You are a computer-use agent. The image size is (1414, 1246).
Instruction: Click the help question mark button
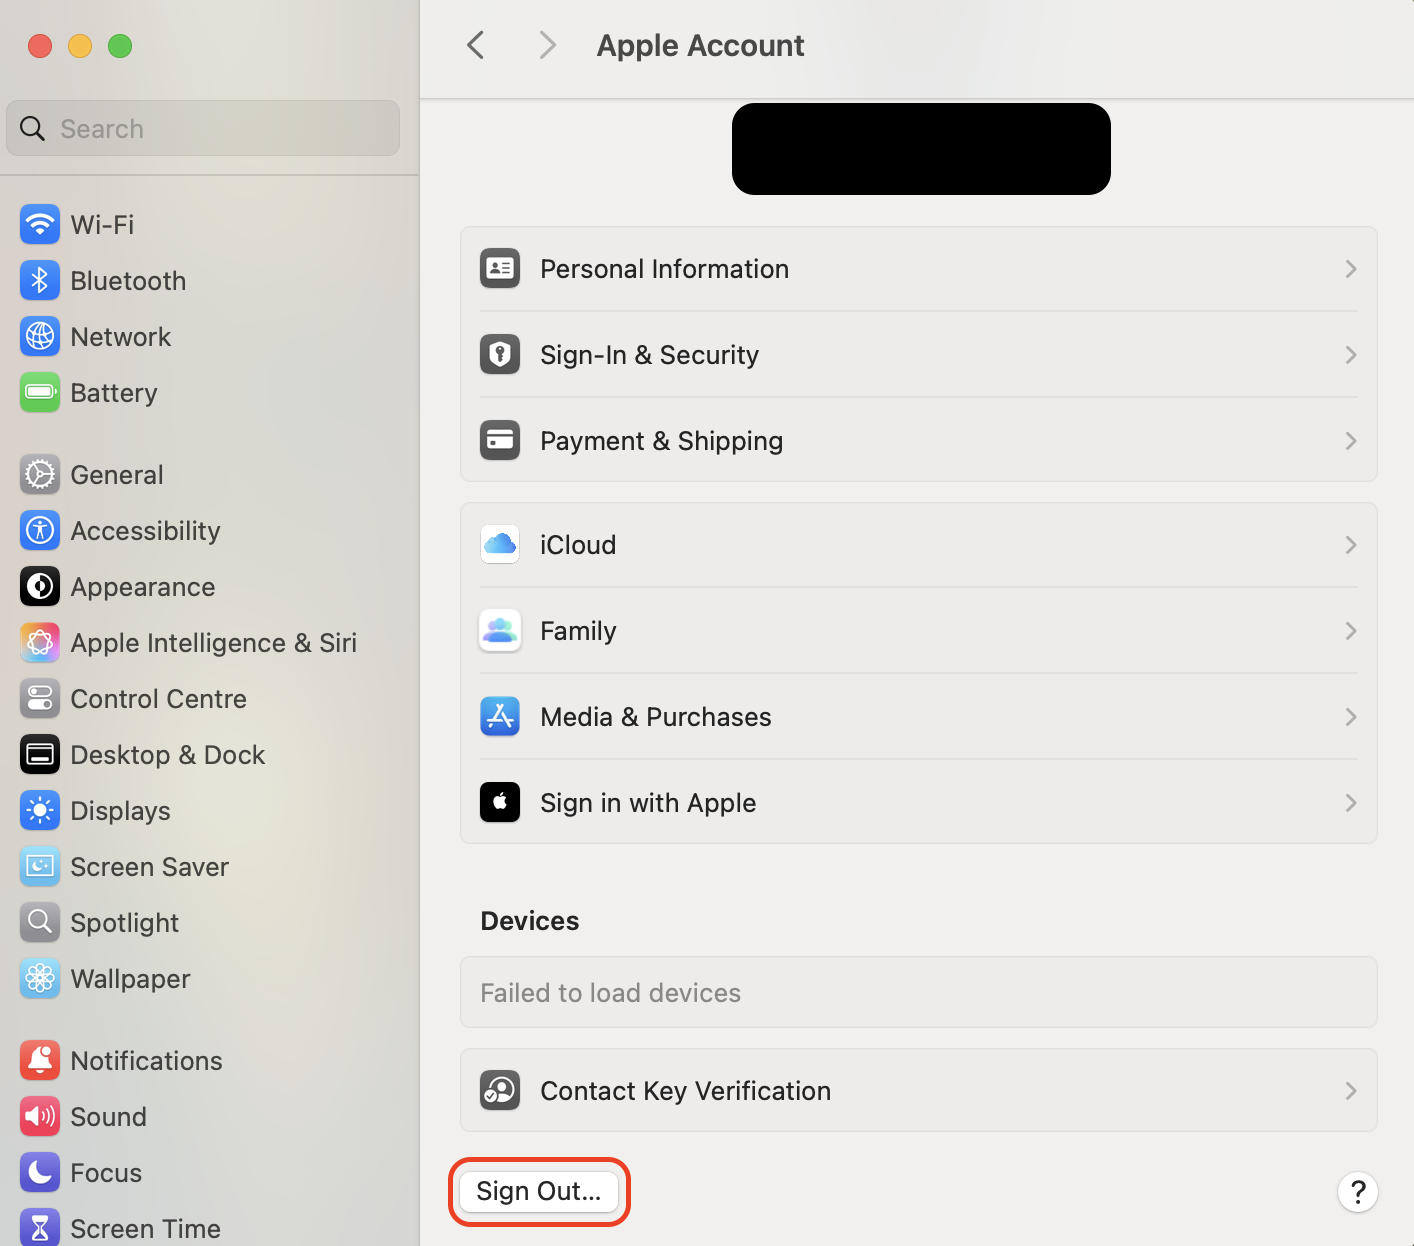click(1358, 1192)
